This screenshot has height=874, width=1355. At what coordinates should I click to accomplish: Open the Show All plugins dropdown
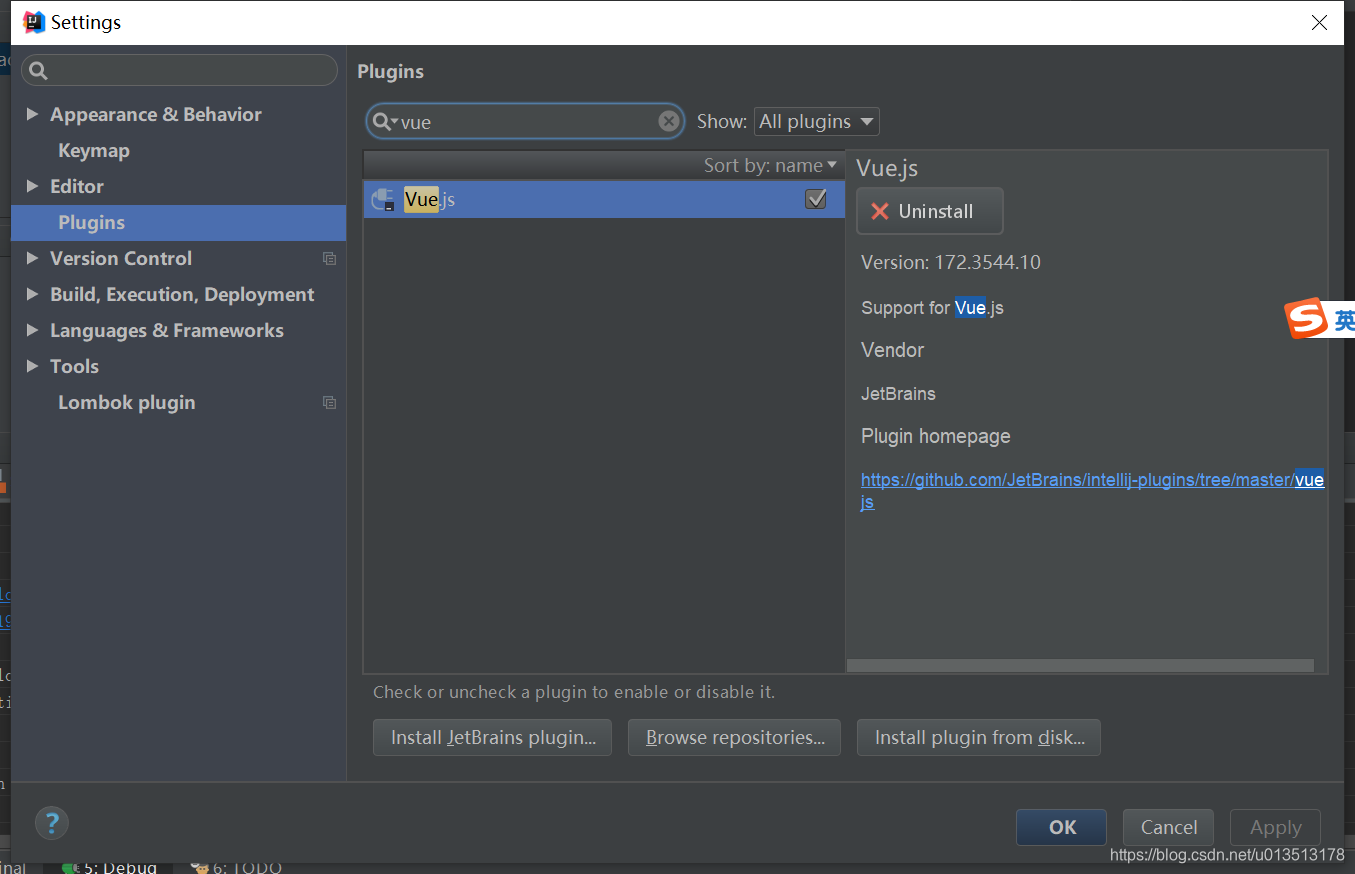[x=816, y=122]
